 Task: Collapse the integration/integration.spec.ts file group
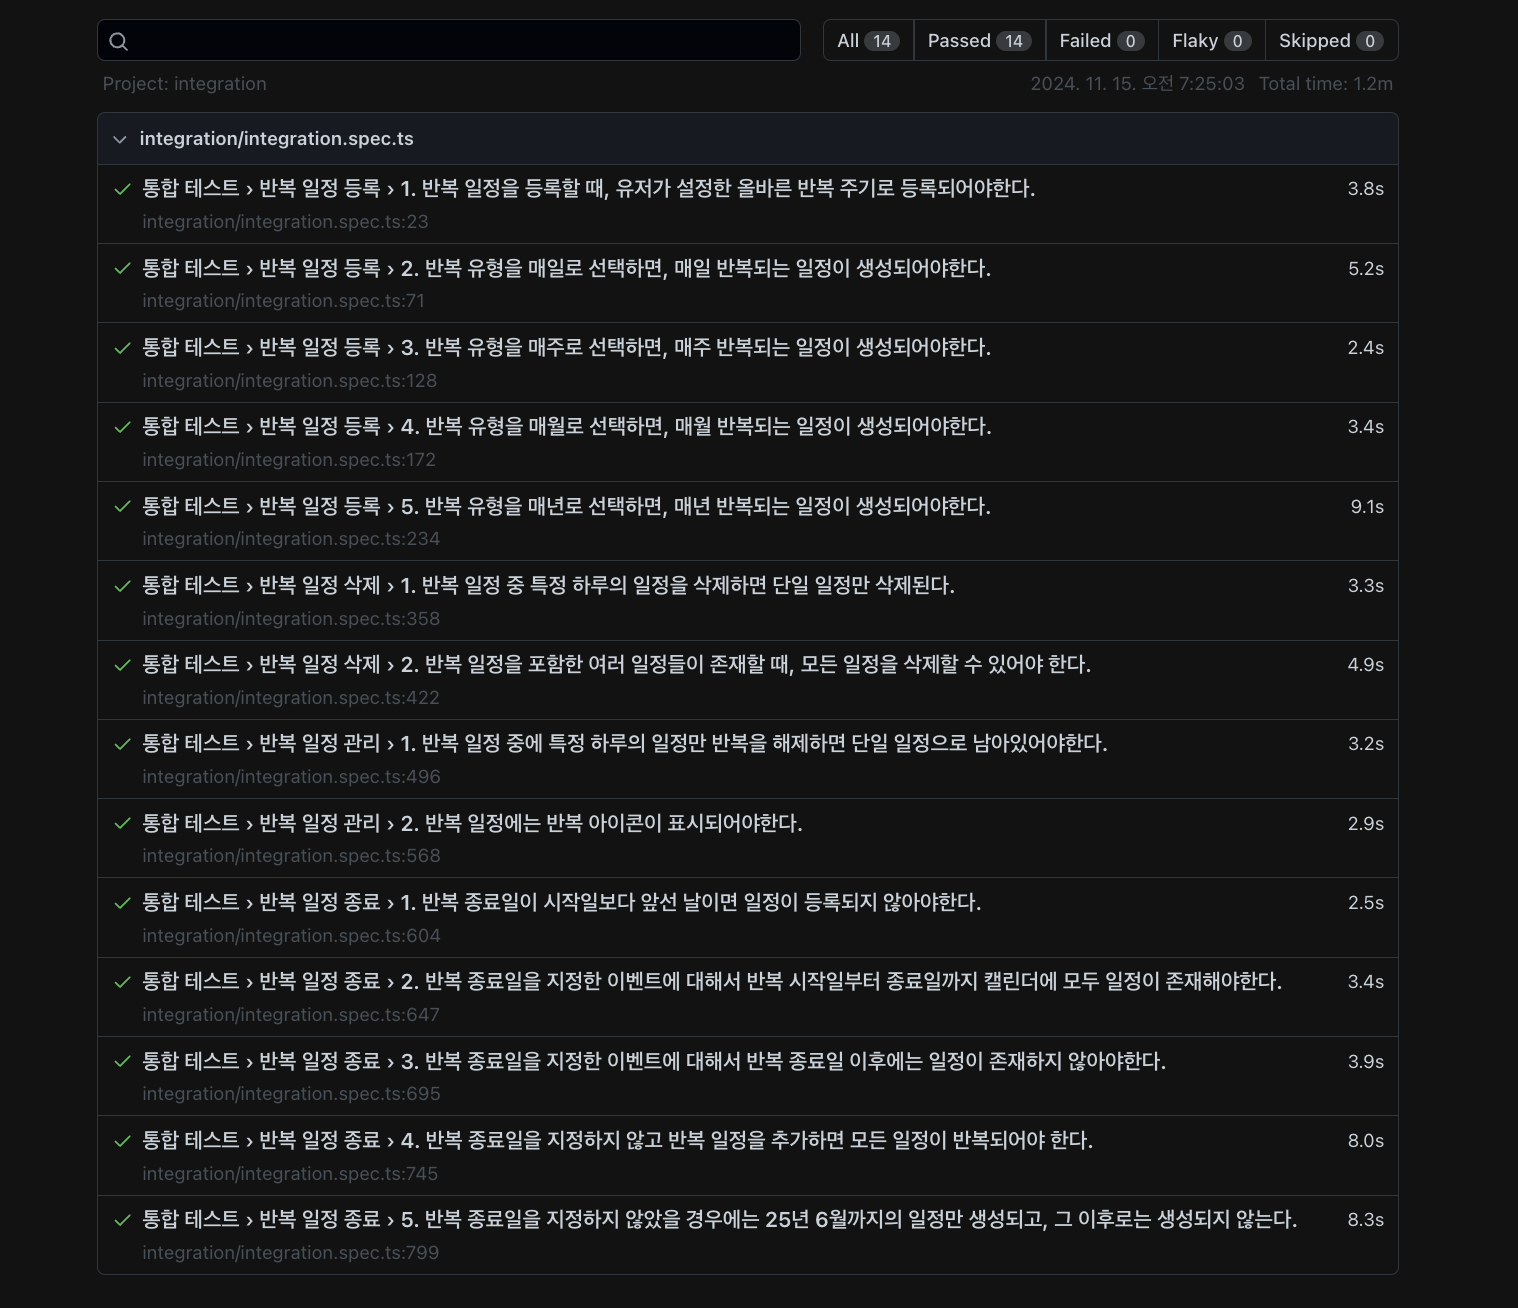[x=120, y=139]
